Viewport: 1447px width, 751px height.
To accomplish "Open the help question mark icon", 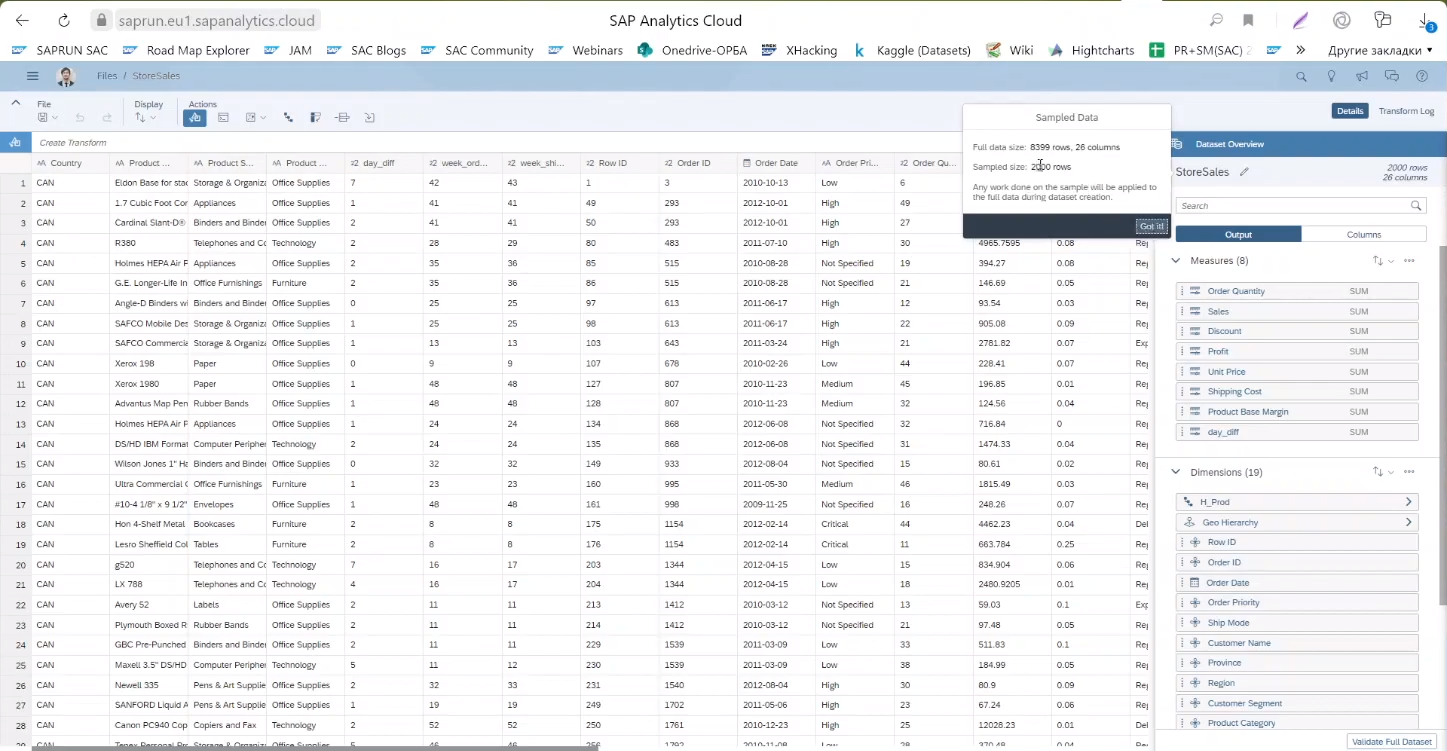I will (1421, 76).
